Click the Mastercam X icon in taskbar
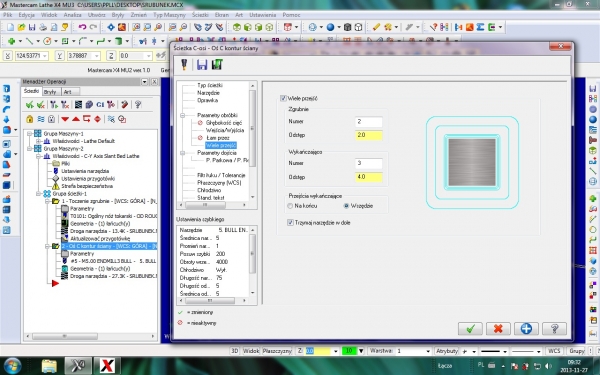 click(78, 366)
